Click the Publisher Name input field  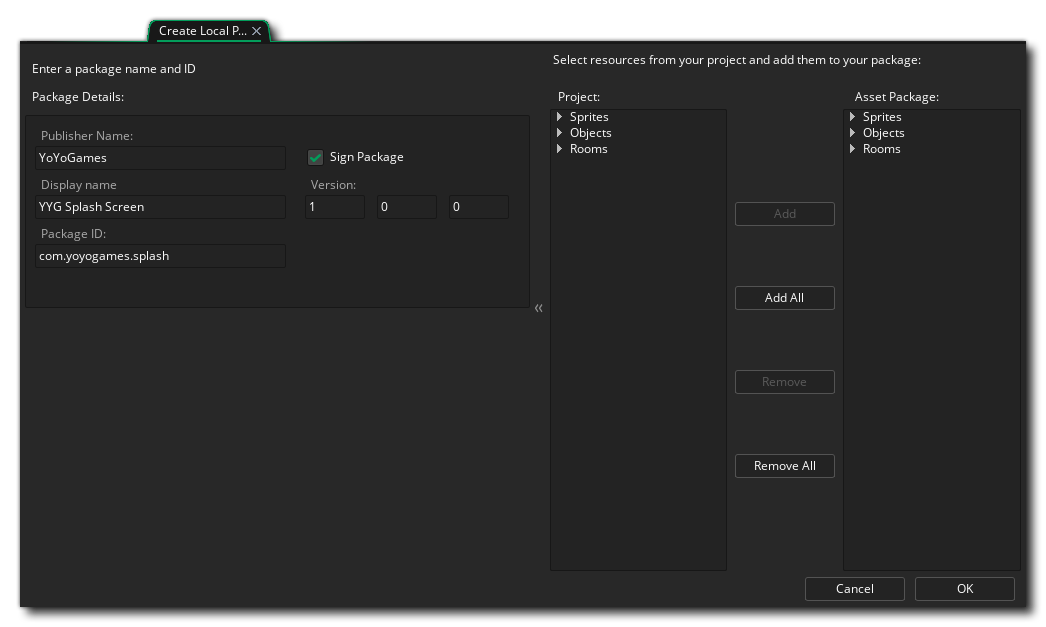tap(160, 157)
